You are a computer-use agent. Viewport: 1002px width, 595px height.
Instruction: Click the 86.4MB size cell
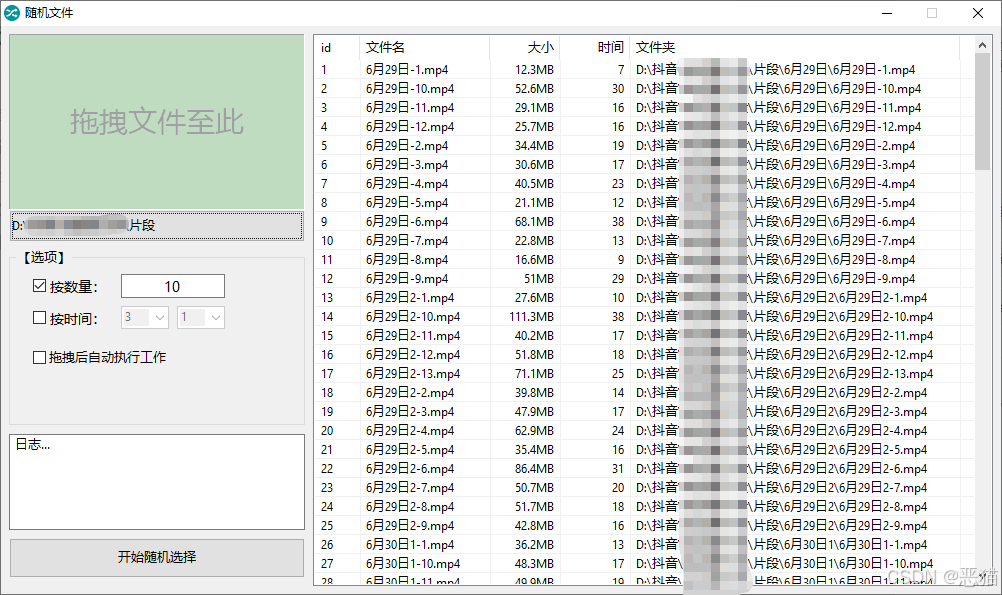tap(534, 469)
